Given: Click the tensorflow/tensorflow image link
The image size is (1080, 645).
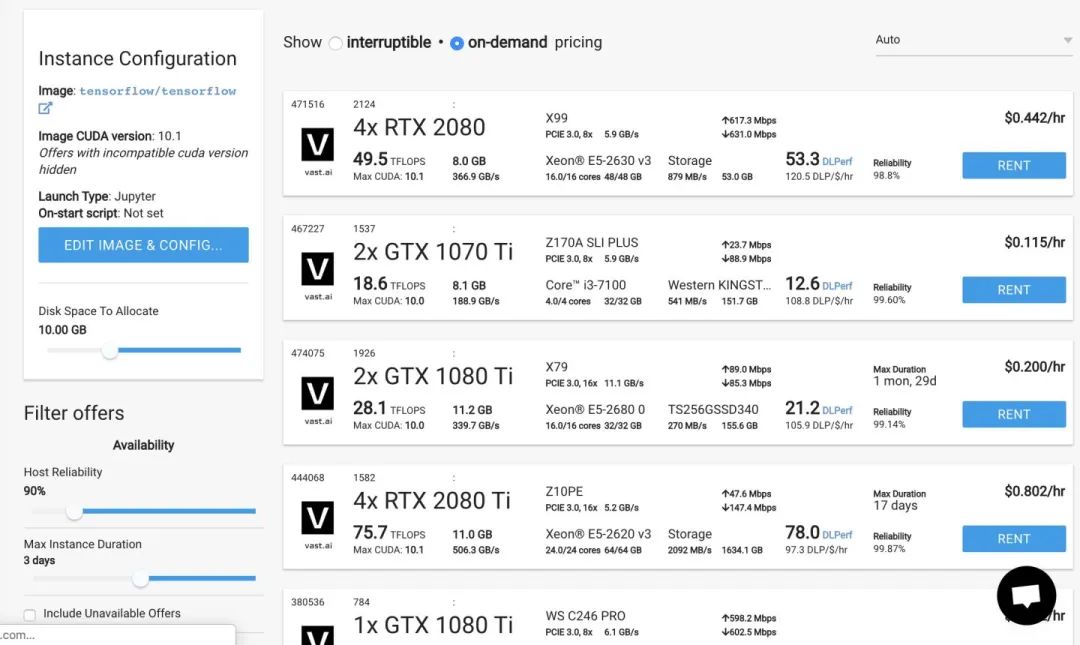Looking at the screenshot, I should coord(158,91).
